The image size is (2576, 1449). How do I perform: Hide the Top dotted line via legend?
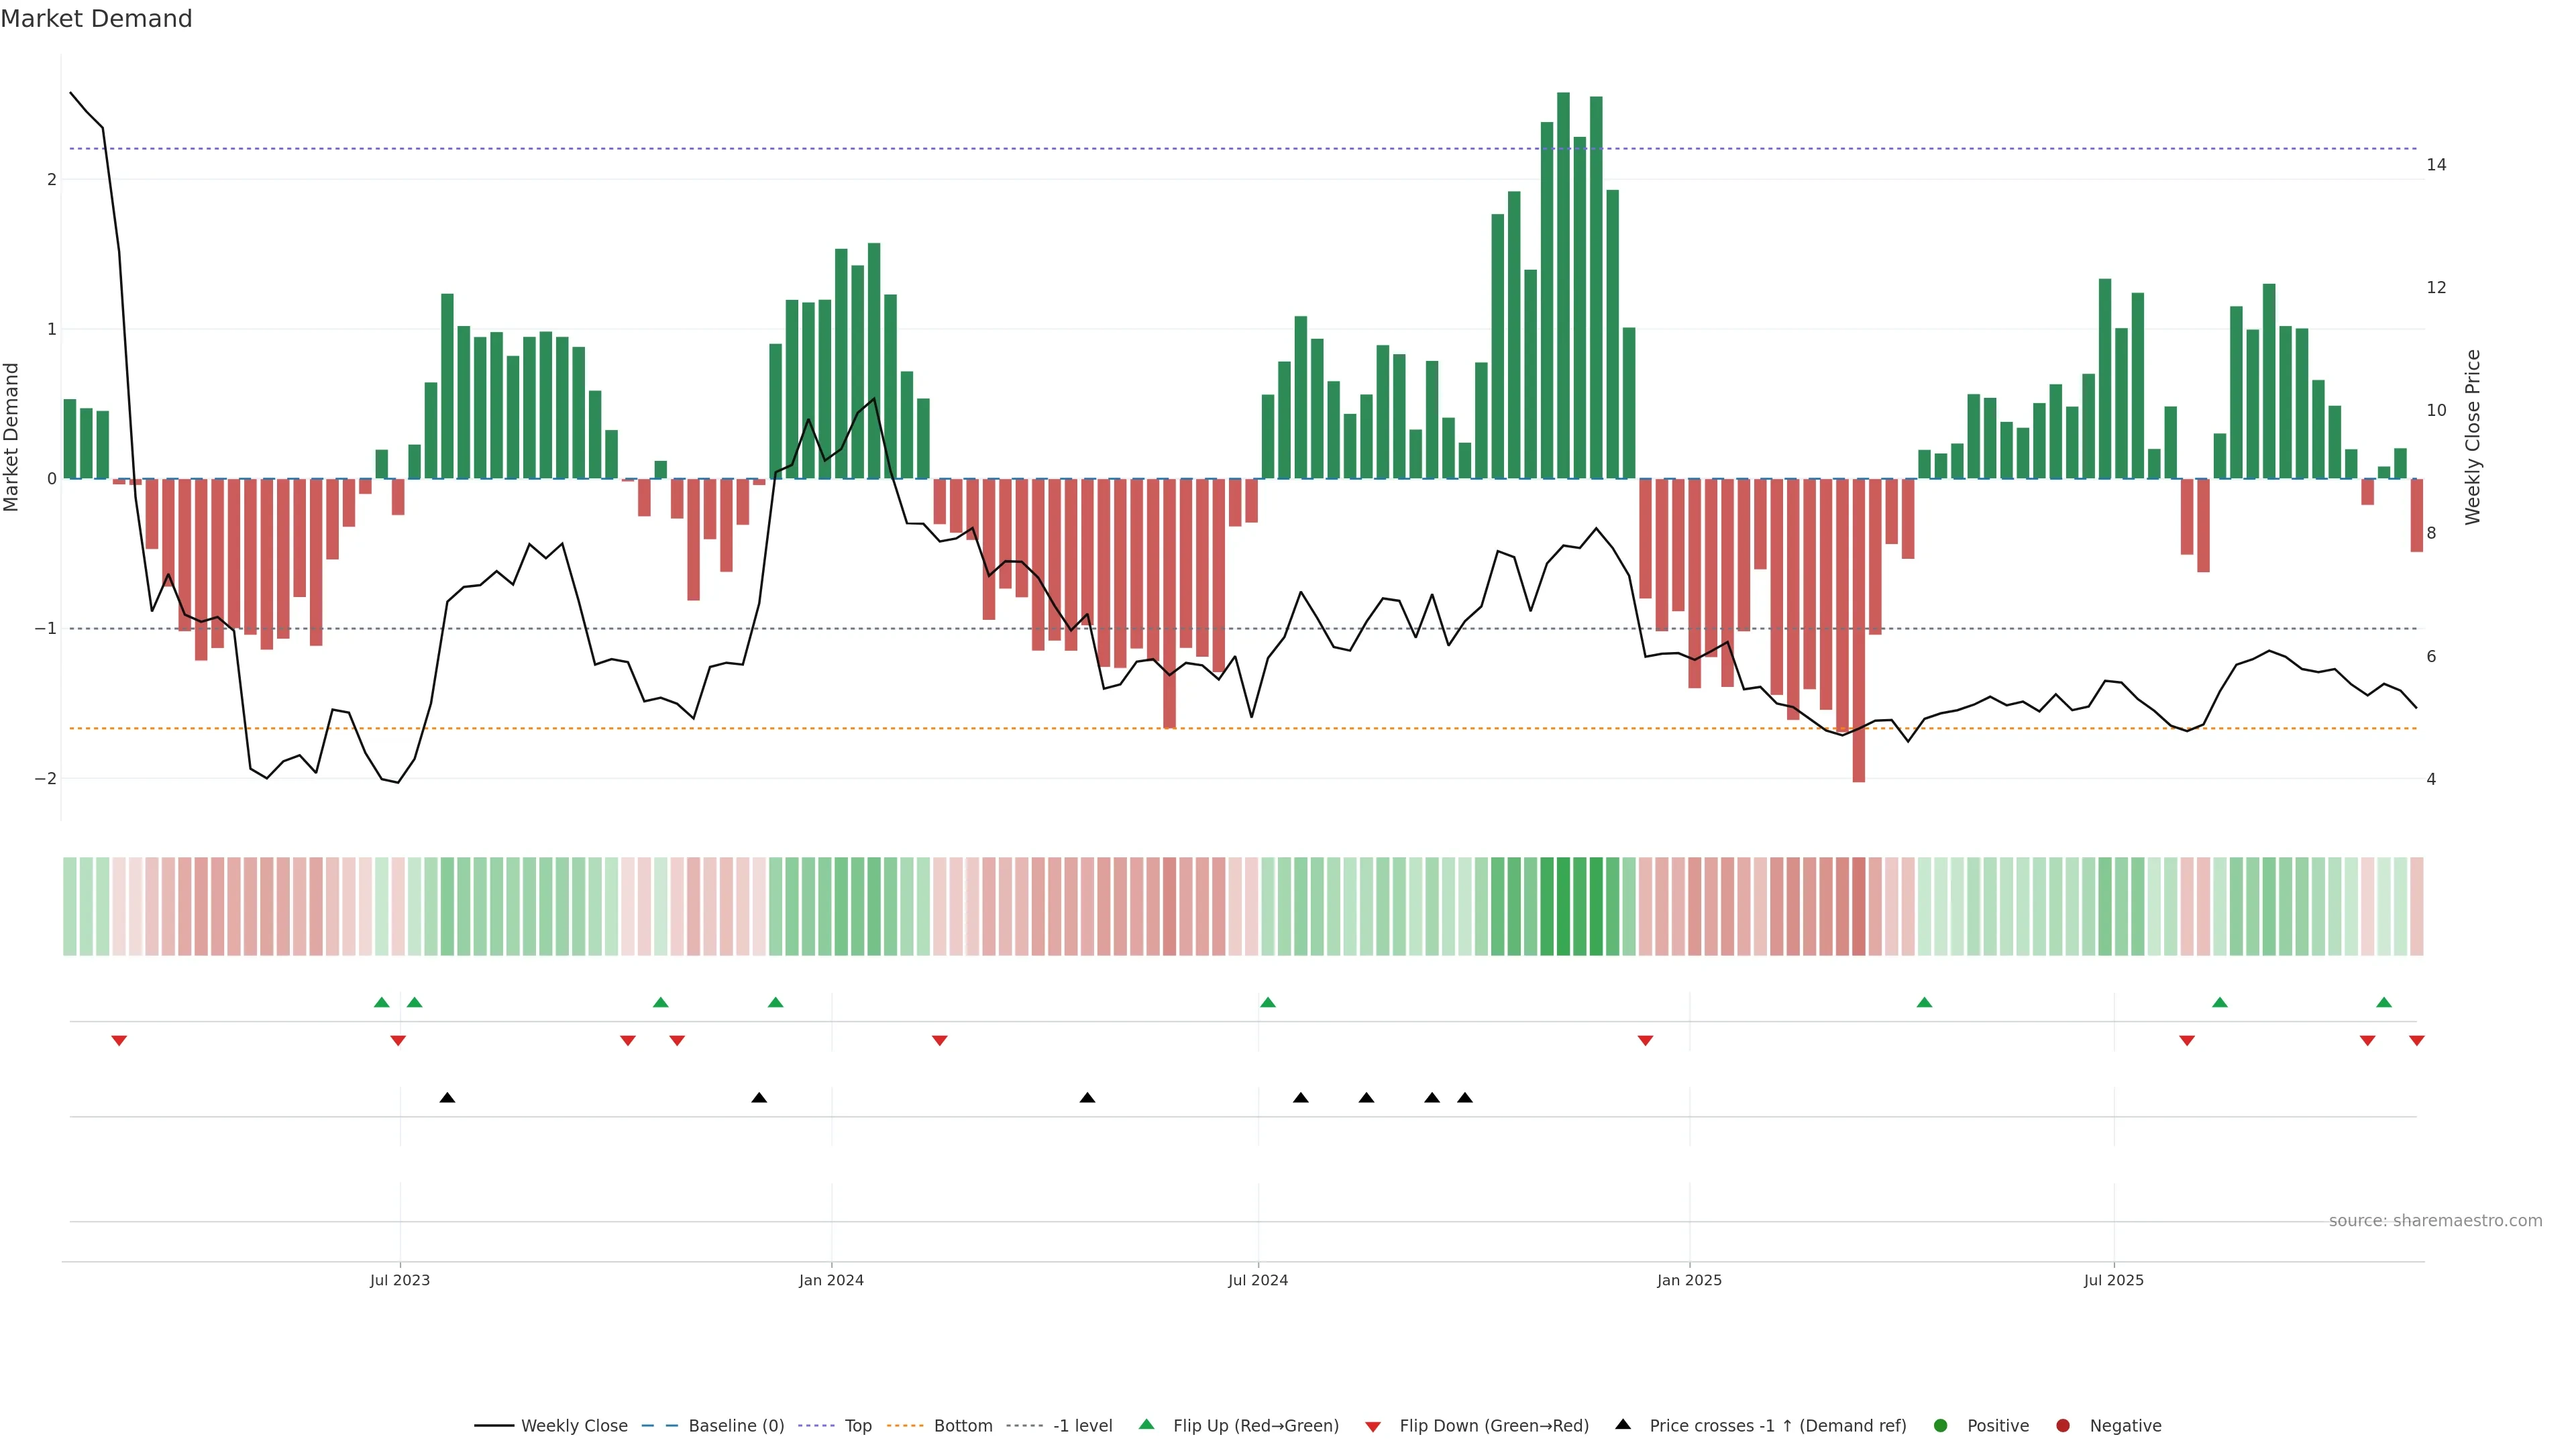click(857, 1426)
